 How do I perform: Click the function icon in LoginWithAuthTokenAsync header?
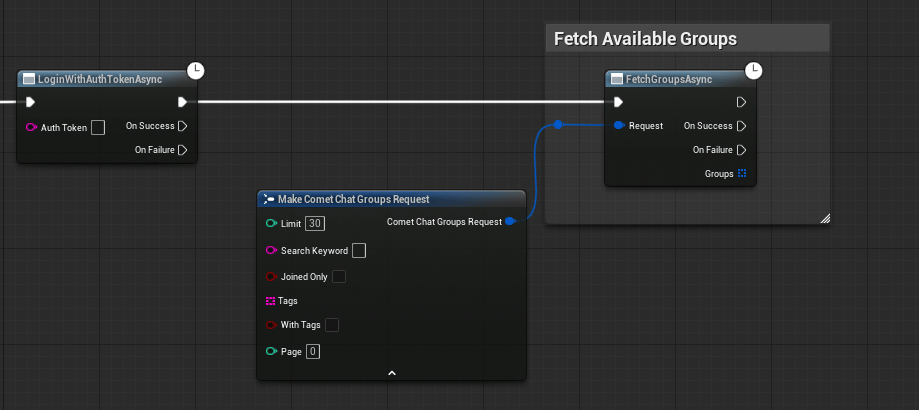point(28,79)
